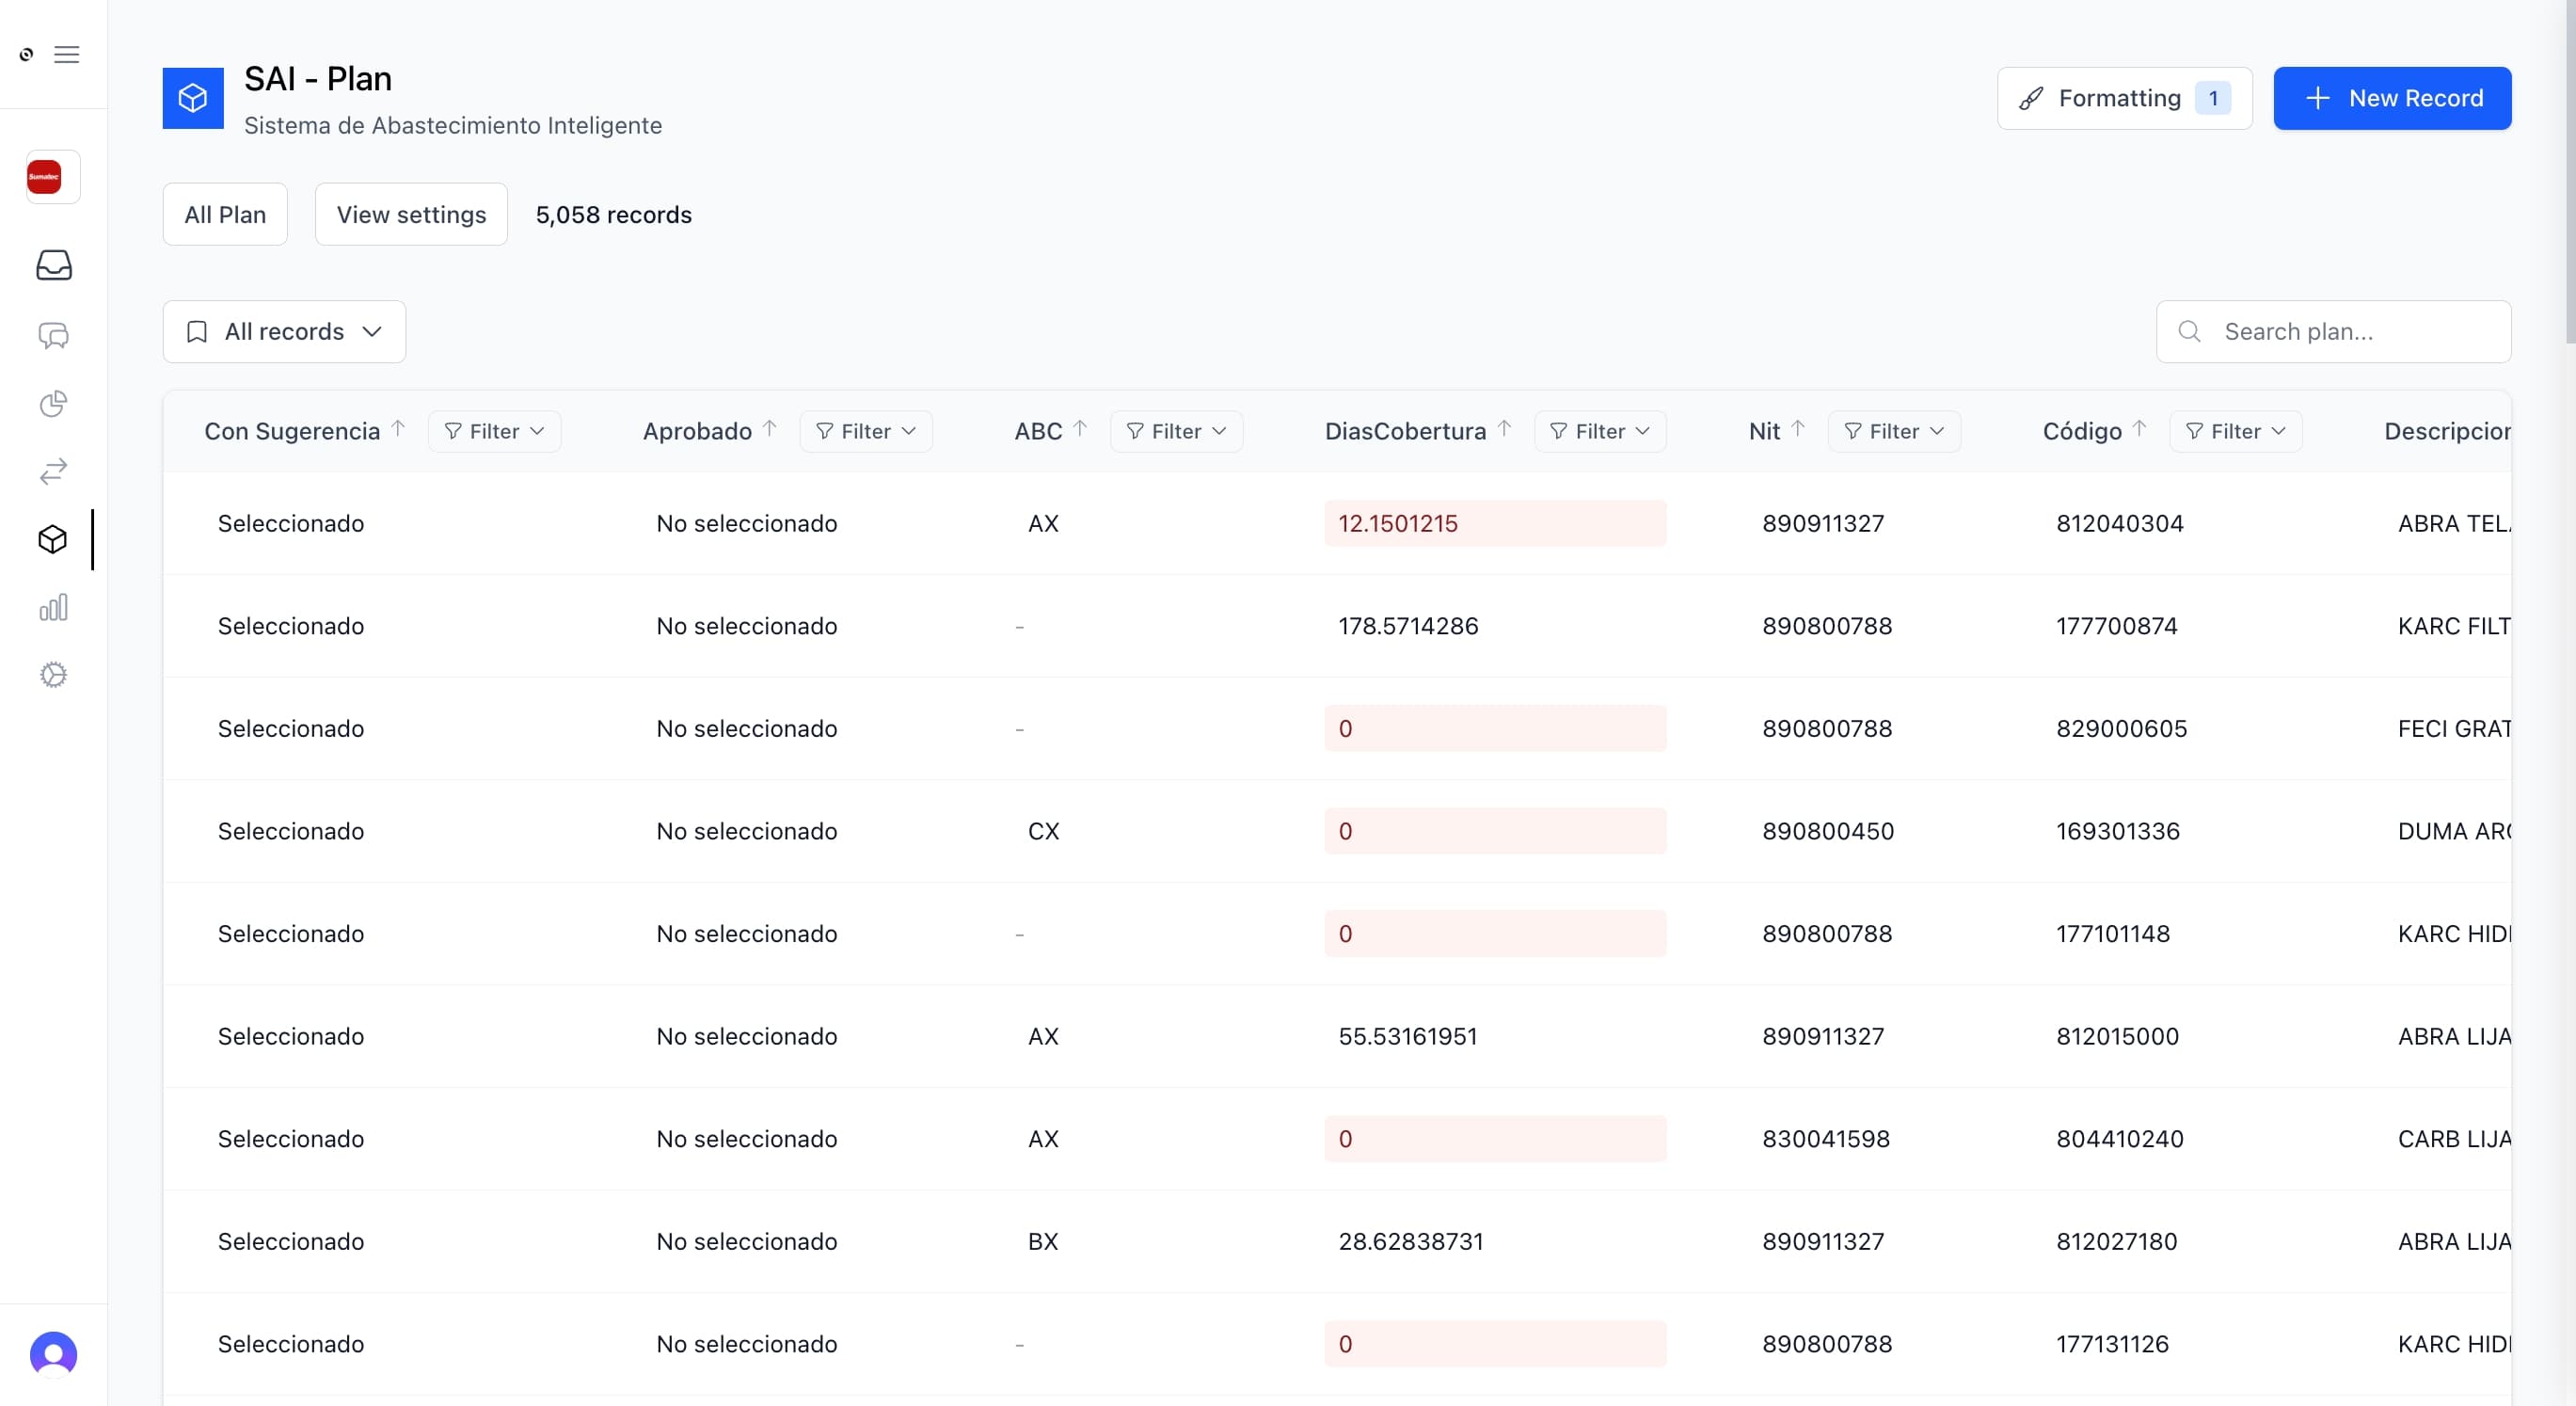This screenshot has height=1406, width=2576.
Task: Open View settings
Action: click(x=411, y=214)
